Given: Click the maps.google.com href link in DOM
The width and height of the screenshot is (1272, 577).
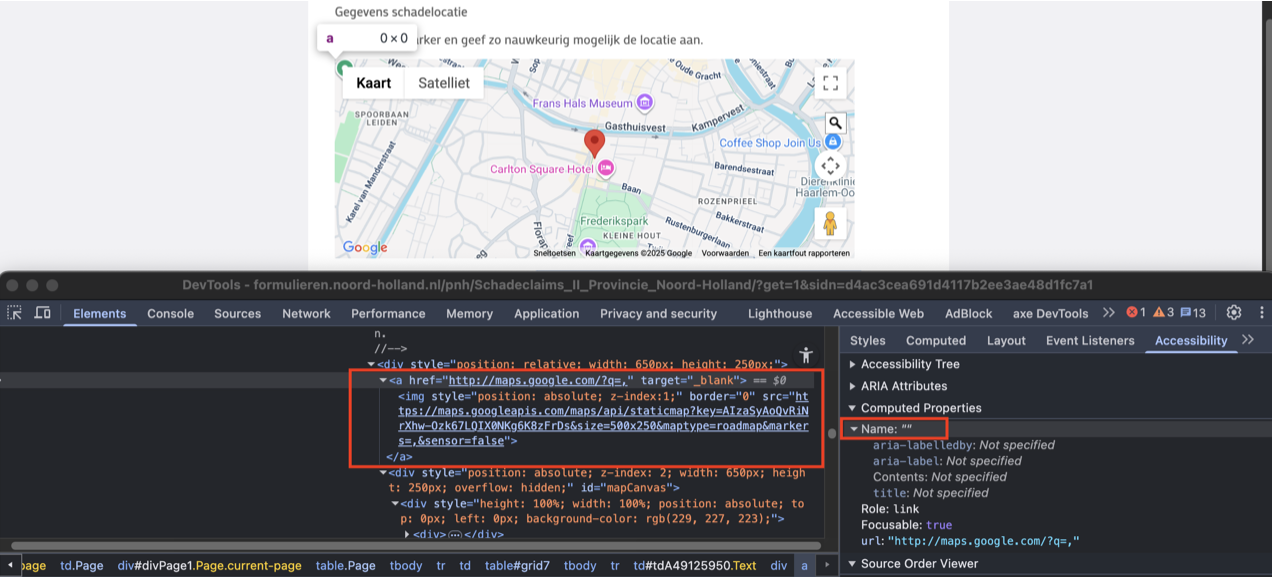Looking at the screenshot, I should pyautogui.click(x=538, y=380).
